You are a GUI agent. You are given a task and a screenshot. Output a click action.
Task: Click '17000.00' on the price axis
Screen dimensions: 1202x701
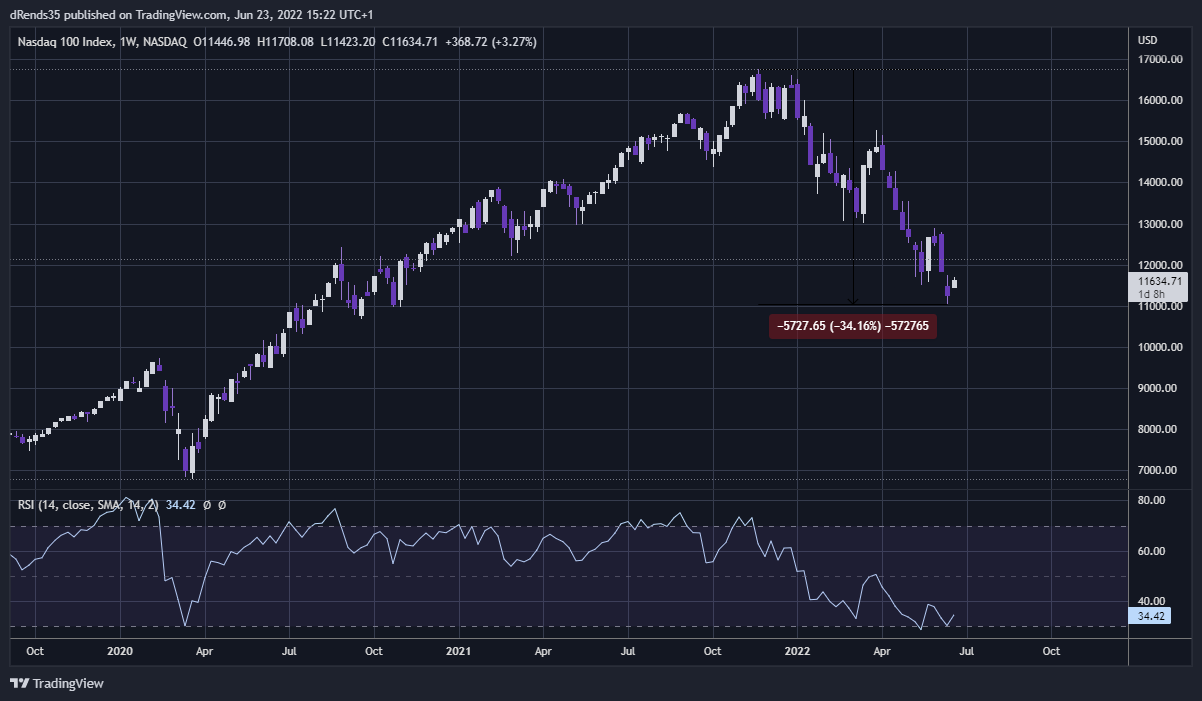pos(1160,60)
